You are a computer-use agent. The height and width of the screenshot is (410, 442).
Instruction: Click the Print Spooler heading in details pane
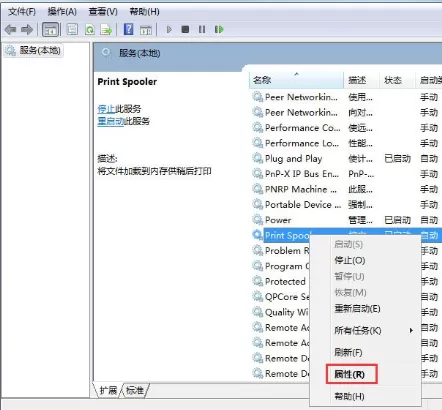(127, 82)
